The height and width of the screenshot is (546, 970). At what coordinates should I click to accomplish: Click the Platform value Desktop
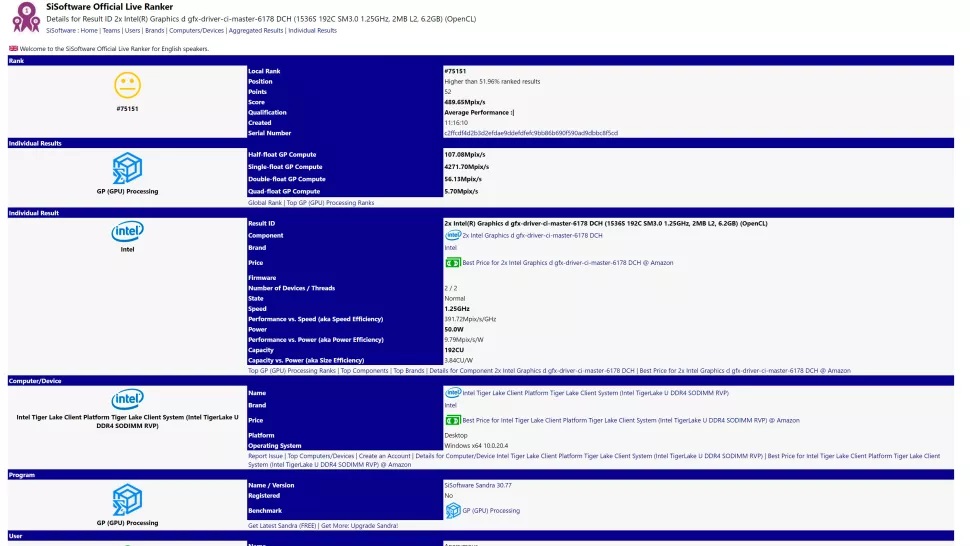click(x=456, y=435)
